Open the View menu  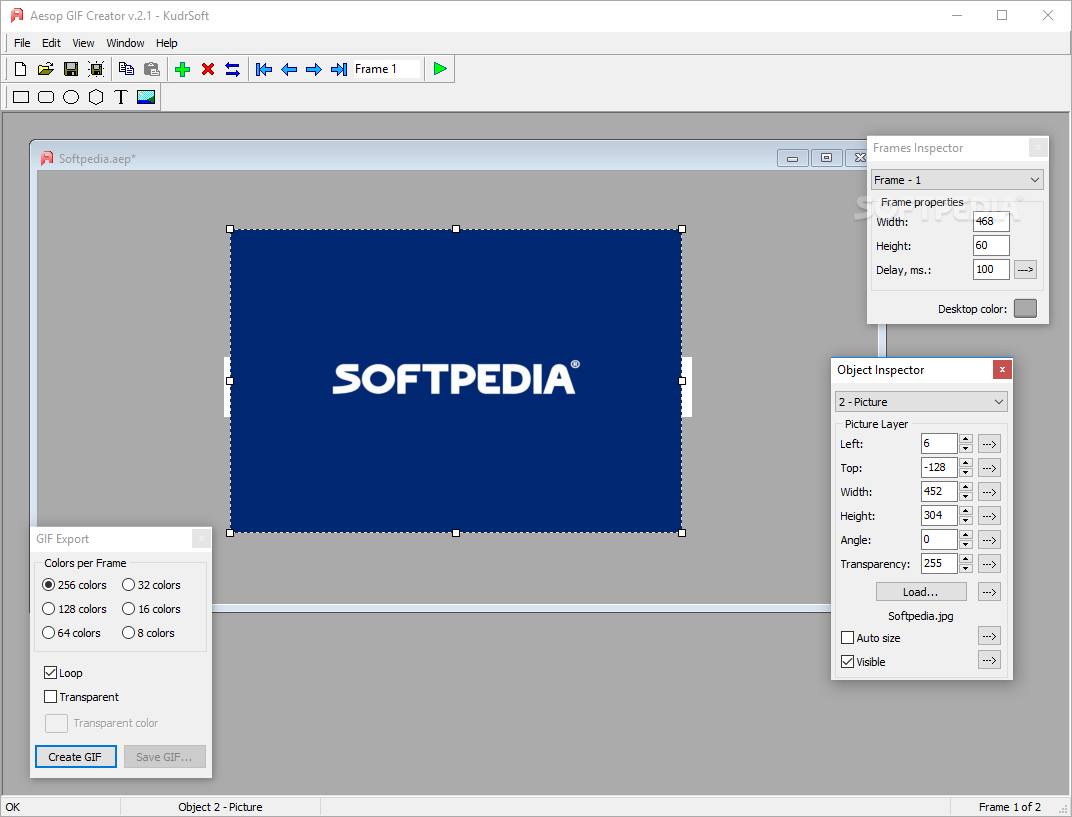(x=83, y=43)
